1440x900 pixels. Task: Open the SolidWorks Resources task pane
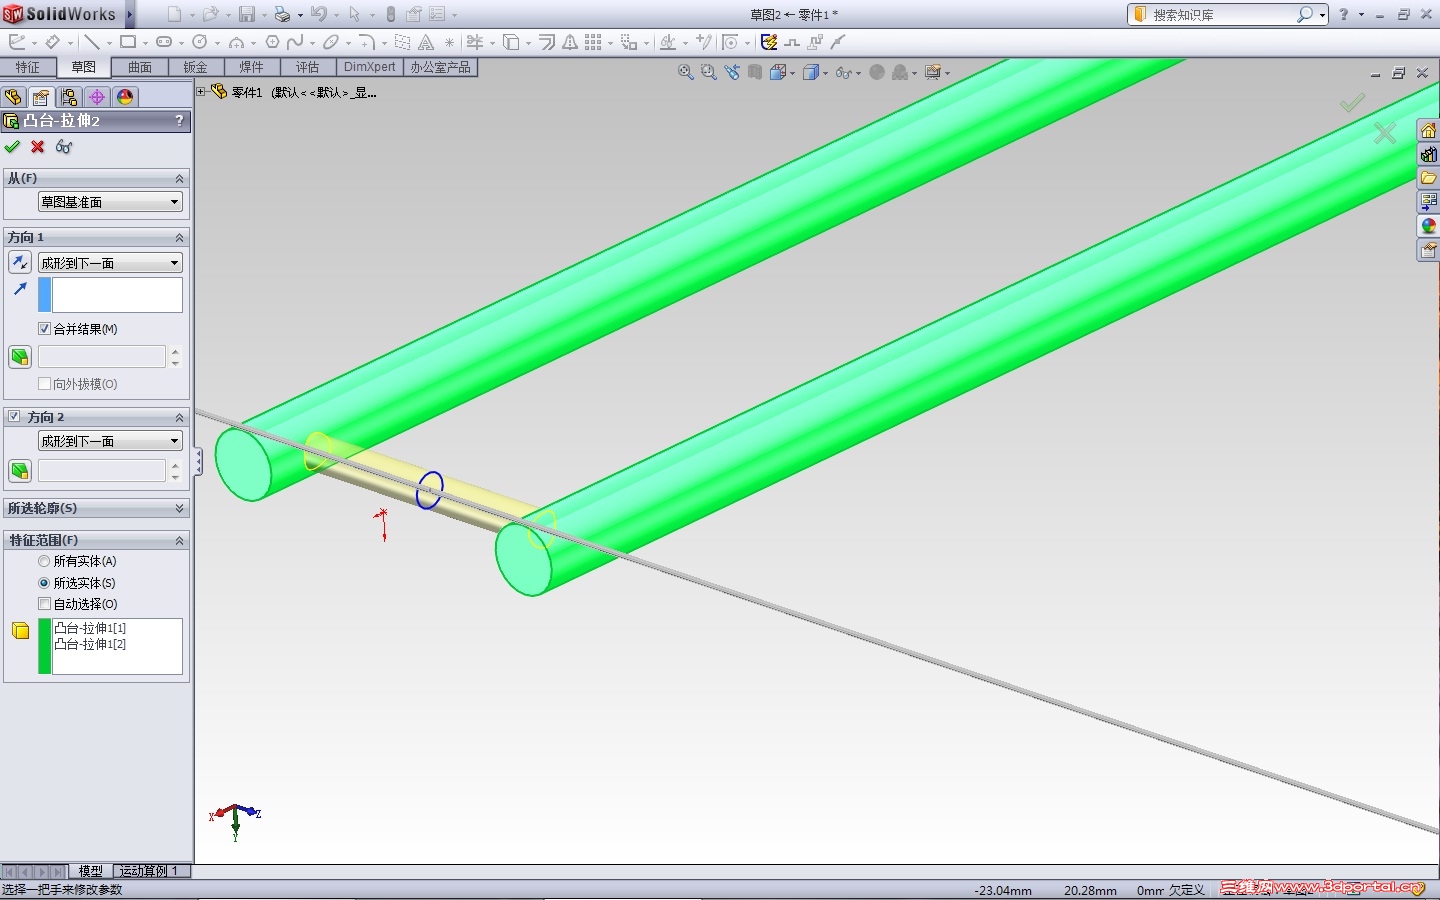tap(1428, 130)
